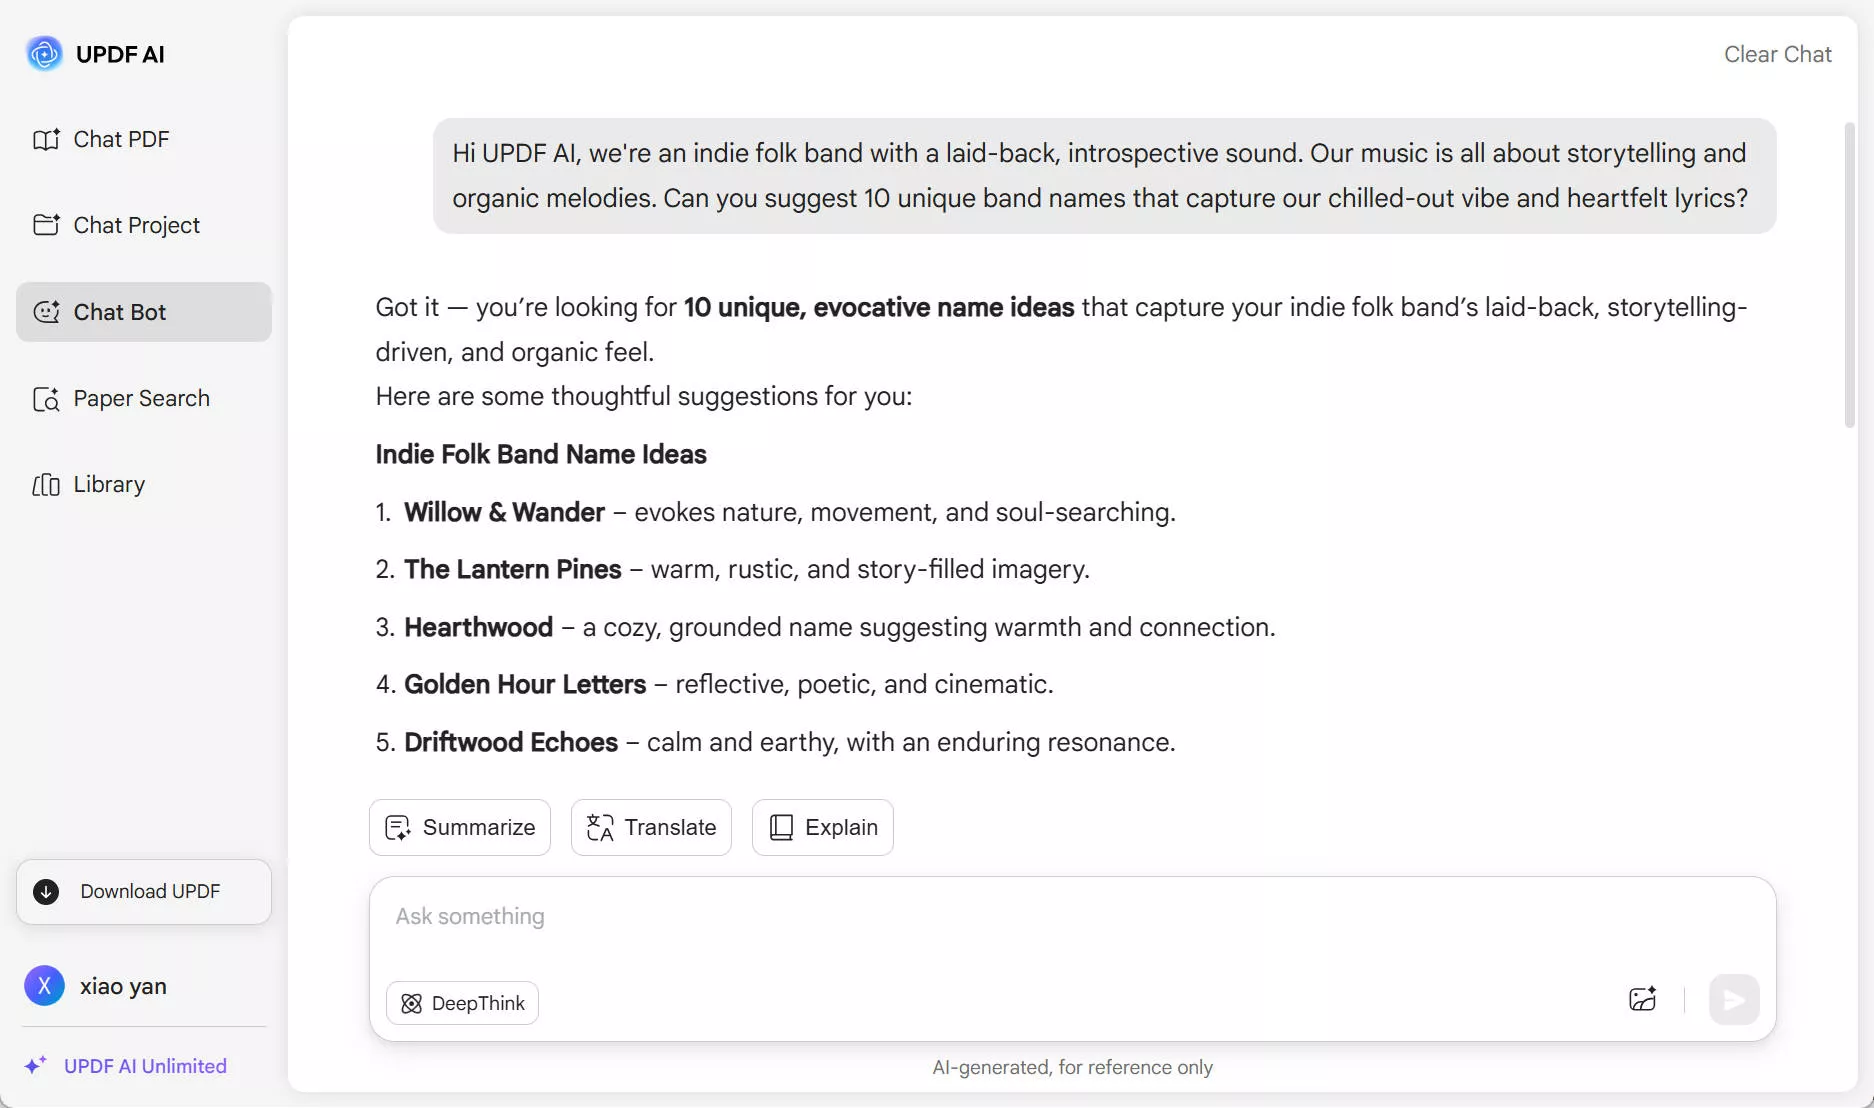Click the image upload icon

click(x=1642, y=999)
